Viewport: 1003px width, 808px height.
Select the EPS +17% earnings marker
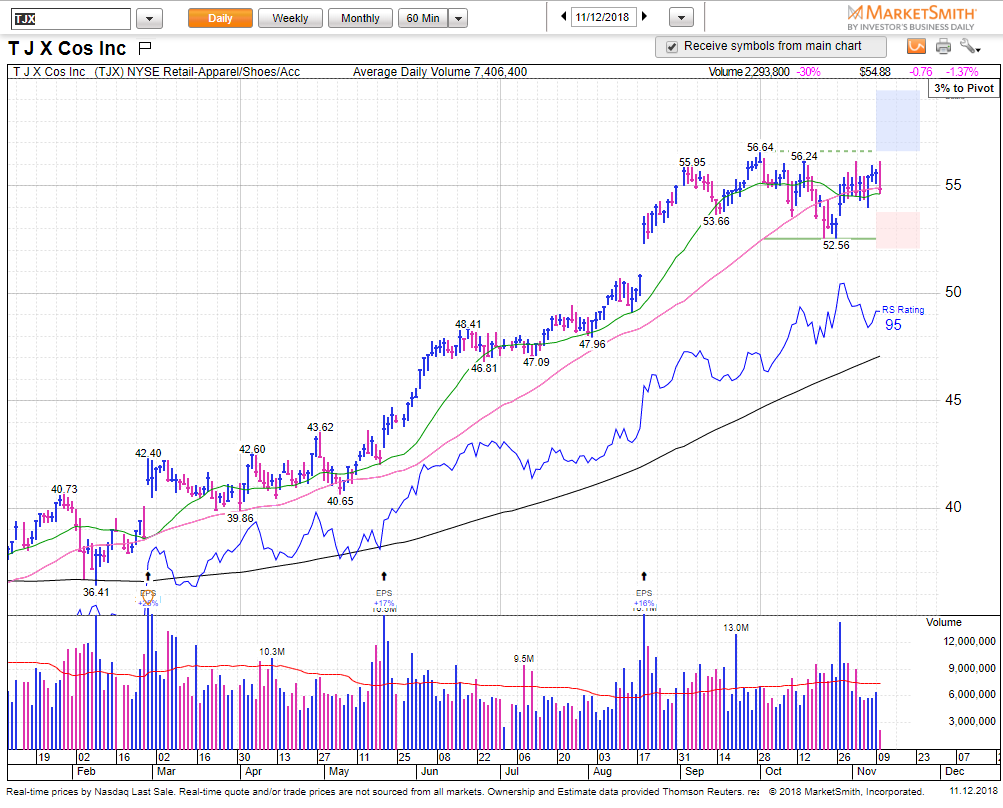tap(384, 598)
